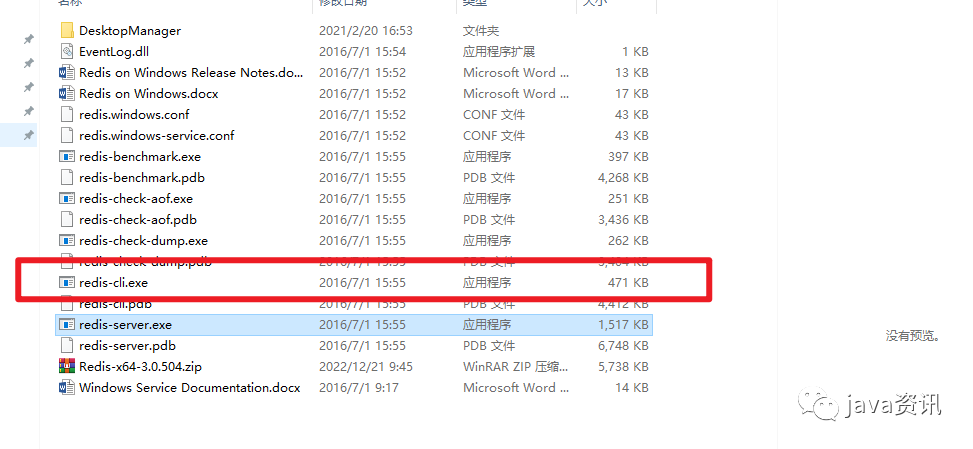The height and width of the screenshot is (449, 973).
Task: Select the file name redis-cli.exe
Action: click(x=114, y=283)
